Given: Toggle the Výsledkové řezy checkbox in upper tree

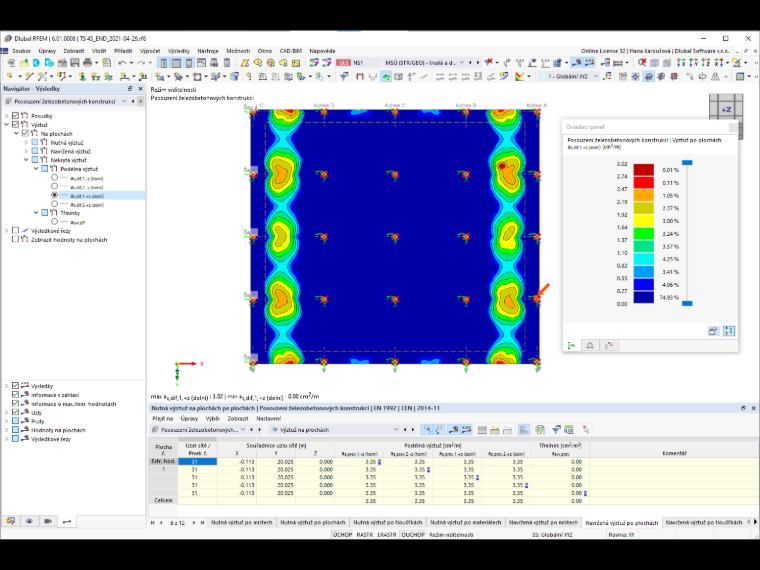Looking at the screenshot, I should tap(16, 231).
